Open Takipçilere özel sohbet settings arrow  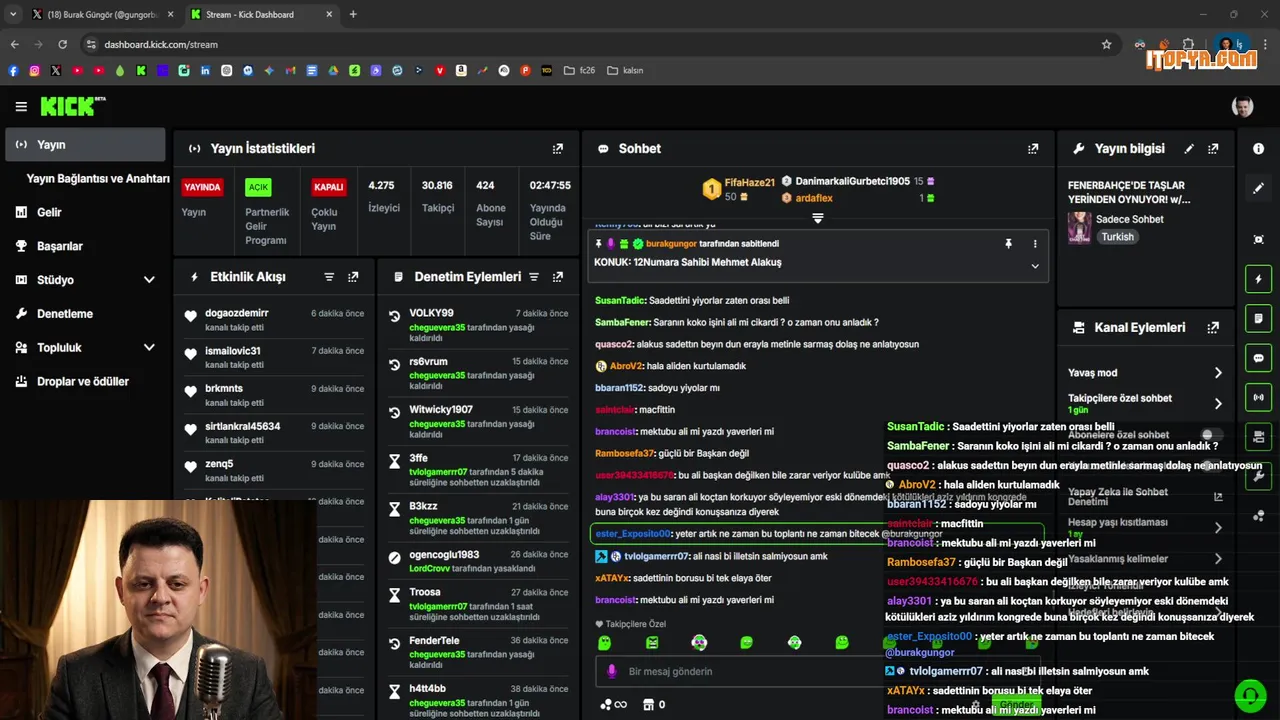[x=1218, y=404]
